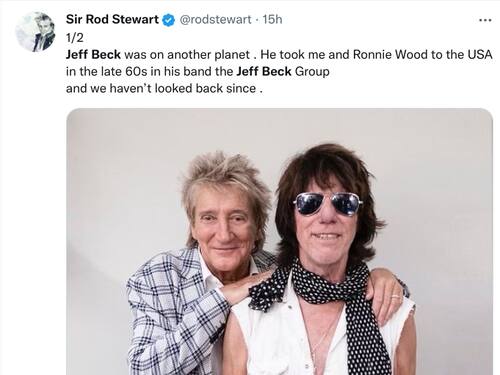Open the @rodstewart handle link
This screenshot has width=500, height=375.
point(215,20)
